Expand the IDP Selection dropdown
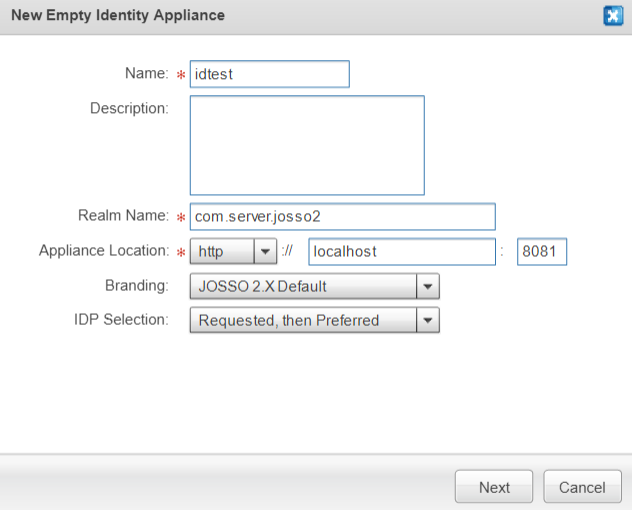Viewport: 632px width, 510px height. 314,320
